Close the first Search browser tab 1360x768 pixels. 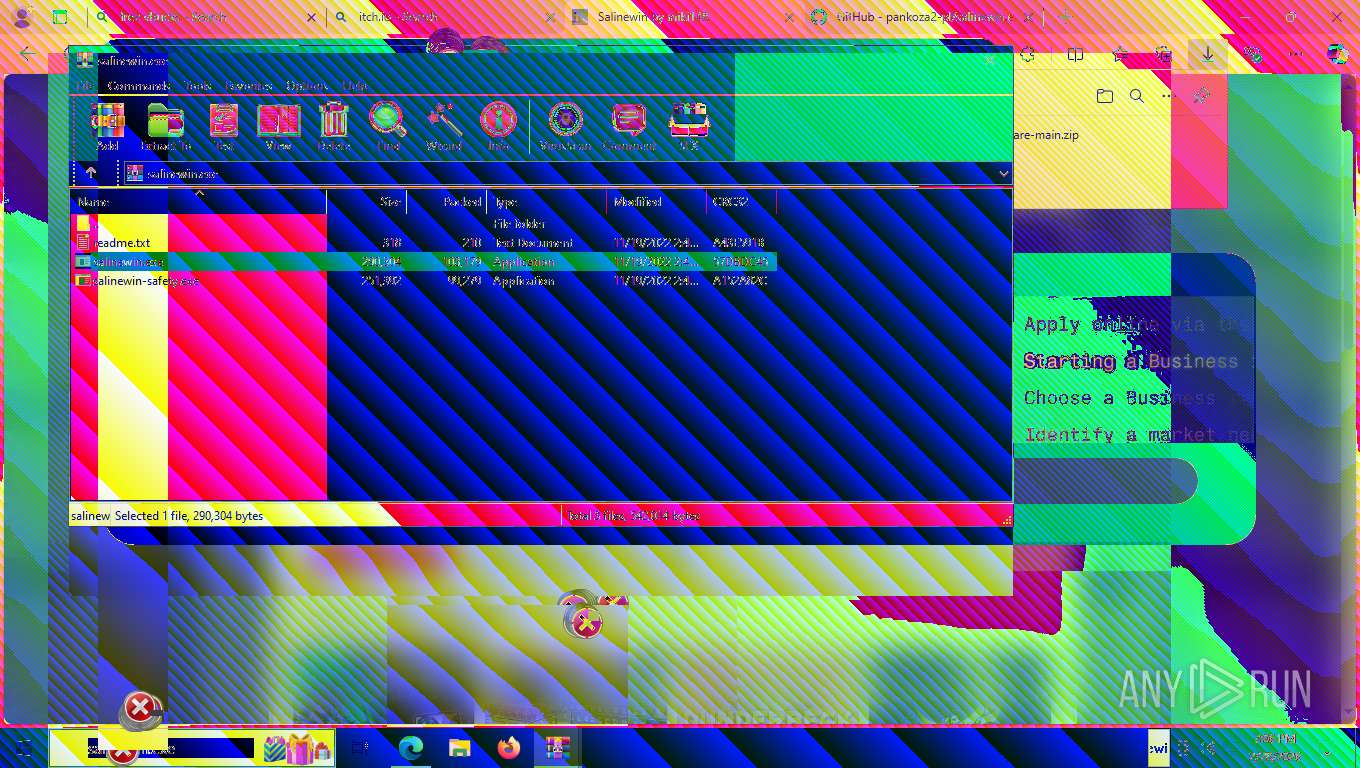tap(311, 17)
